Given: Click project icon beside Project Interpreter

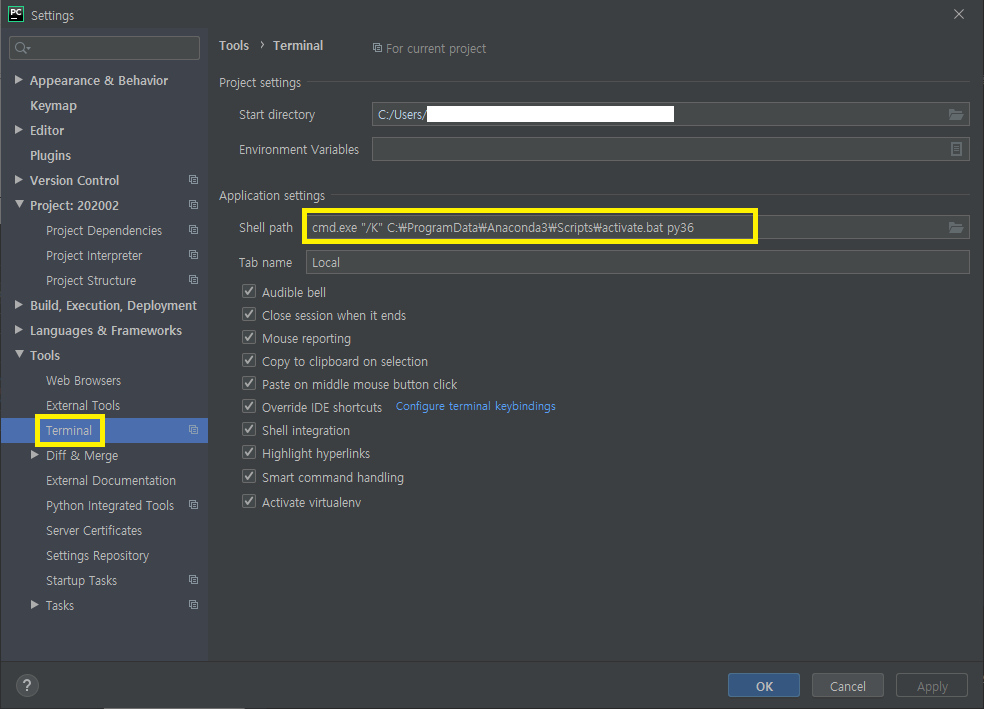Looking at the screenshot, I should (193, 255).
